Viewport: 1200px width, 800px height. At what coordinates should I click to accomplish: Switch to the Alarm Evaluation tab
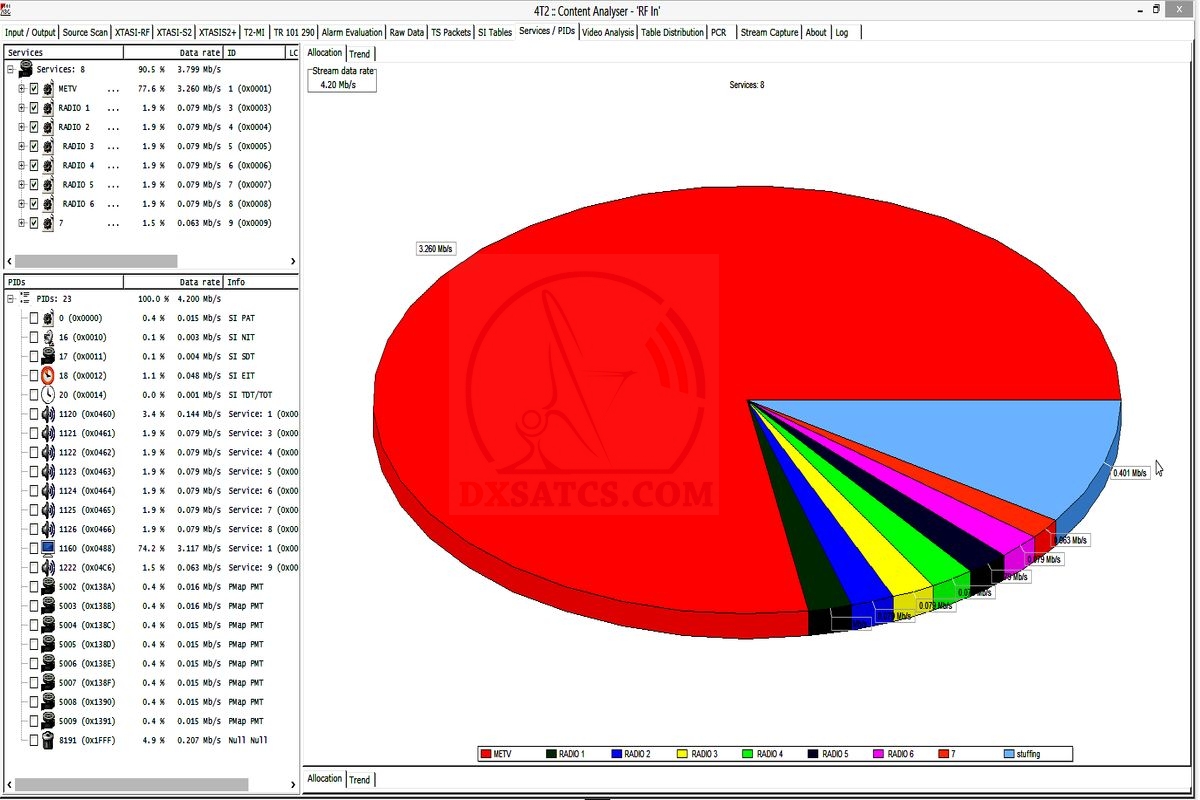coord(352,32)
